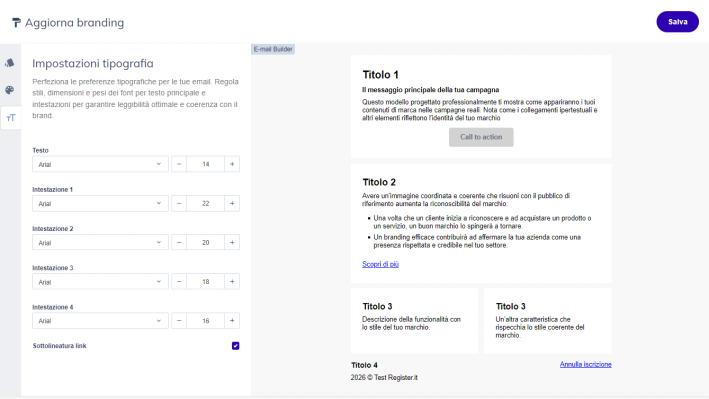Toggle the Sottolineatura link checkbox
The image size is (709, 399).
[236, 346]
